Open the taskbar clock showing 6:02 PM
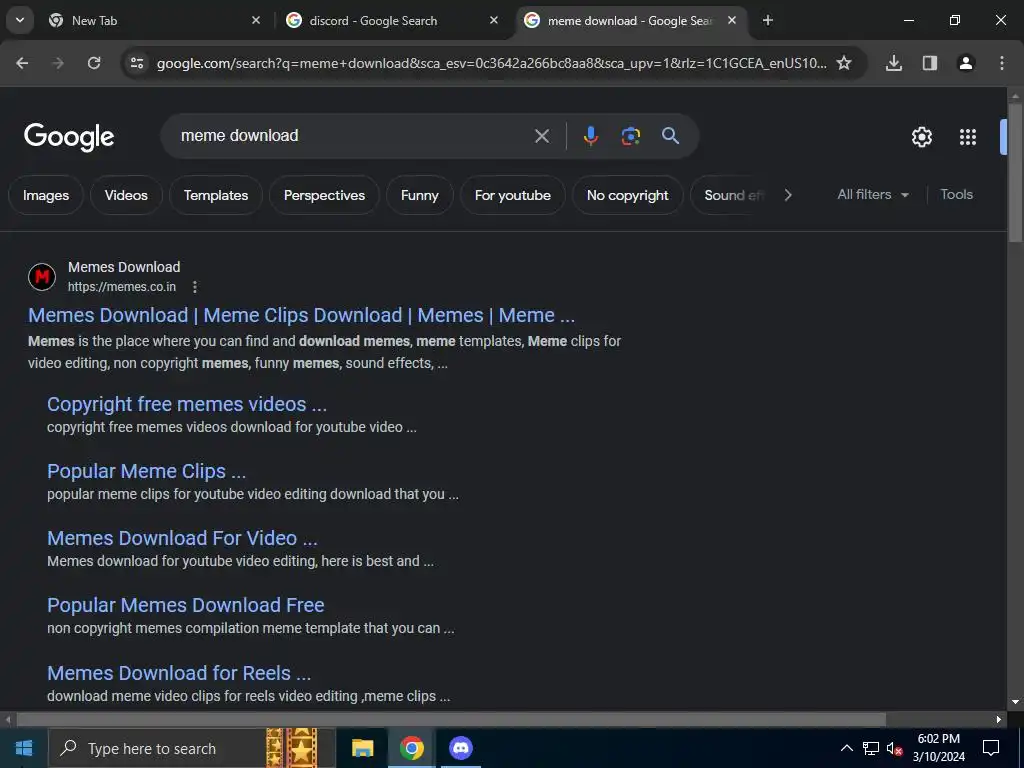Screen dimensions: 1024x768 coord(938,748)
